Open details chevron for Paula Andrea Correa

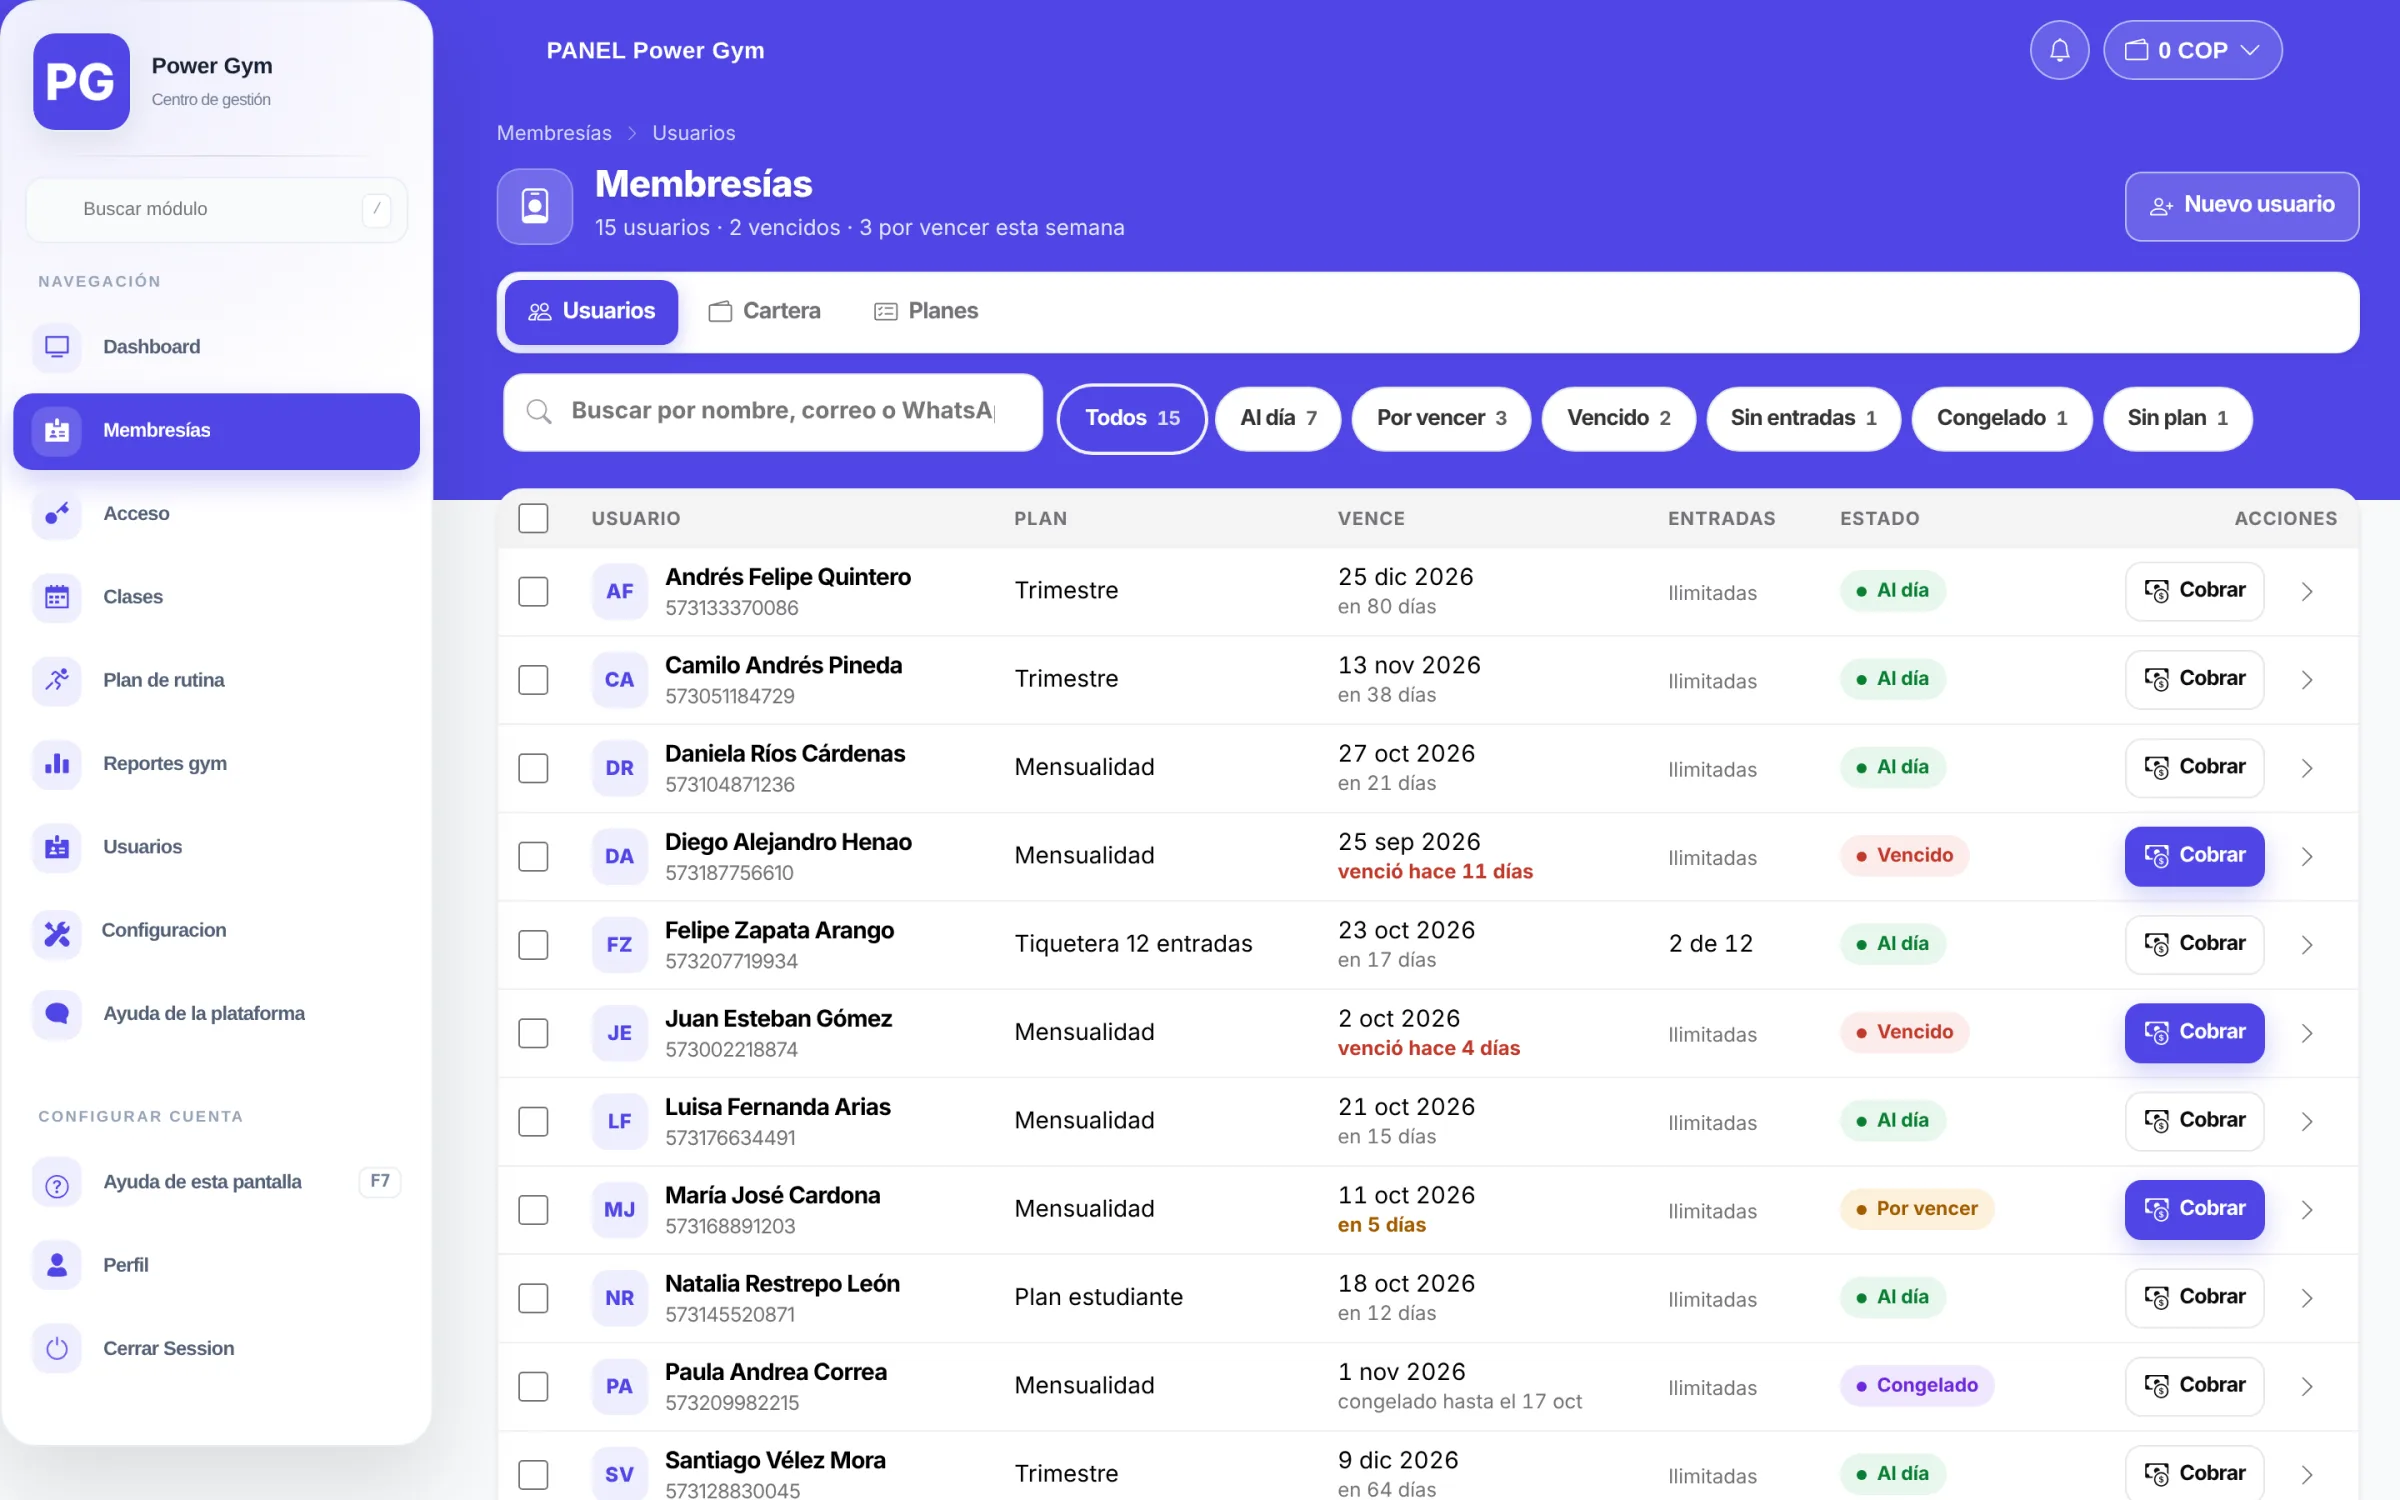tap(2307, 1387)
